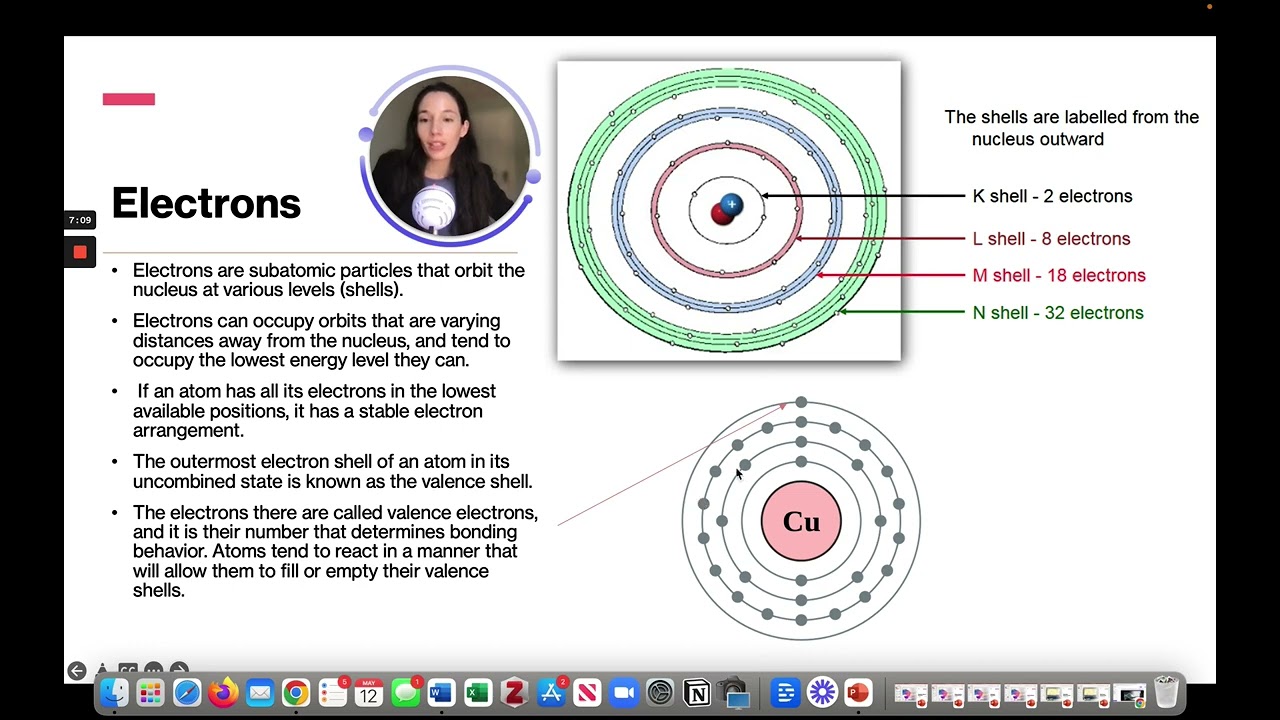
Task: Click the 7:09 recording timer
Action: click(80, 220)
